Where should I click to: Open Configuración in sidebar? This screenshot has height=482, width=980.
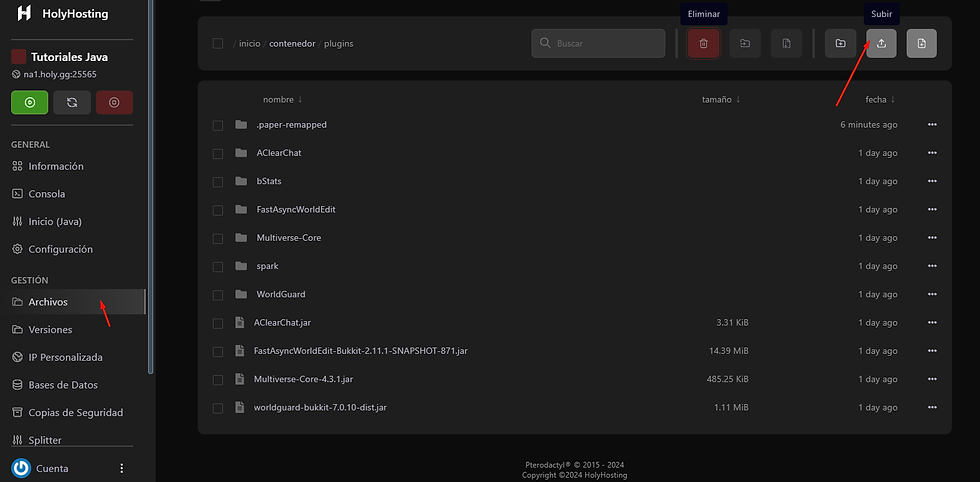[x=60, y=249]
